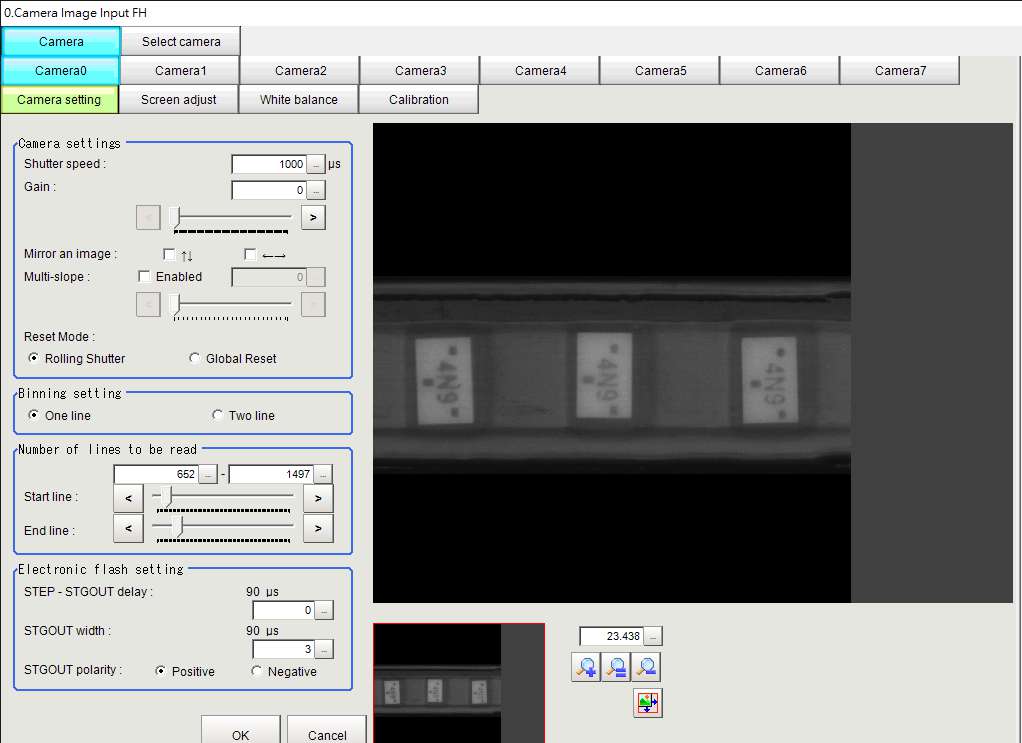Image resolution: width=1022 pixels, height=743 pixels.
Task: Click Cancel to discard changes
Action: pyautogui.click(x=326, y=733)
